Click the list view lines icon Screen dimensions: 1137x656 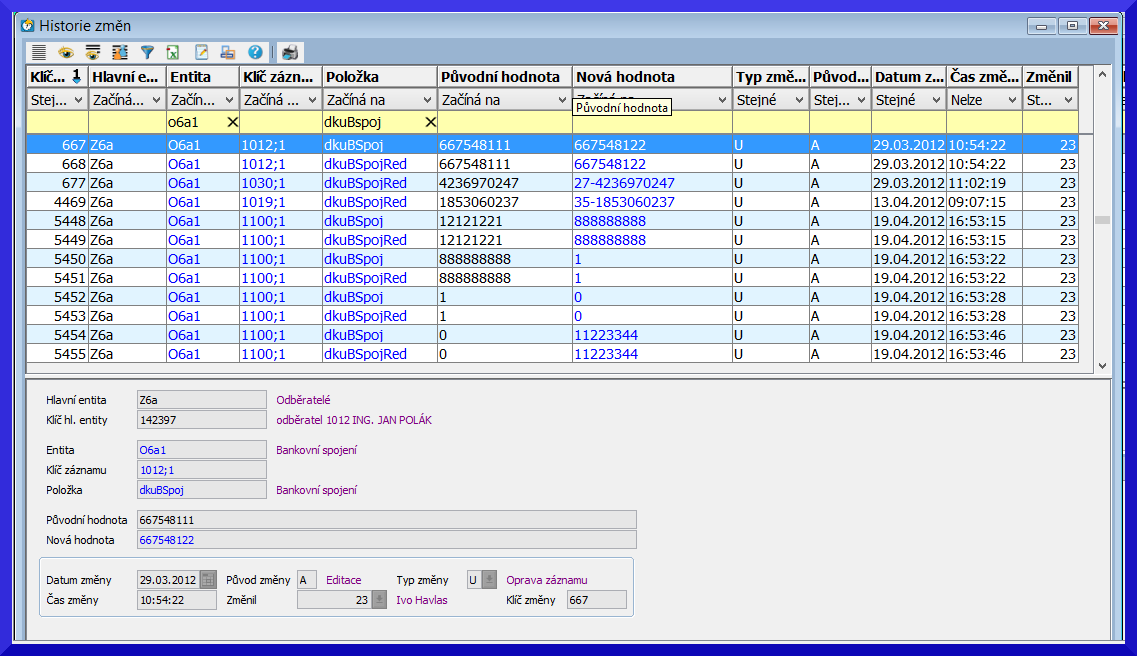(x=39, y=52)
